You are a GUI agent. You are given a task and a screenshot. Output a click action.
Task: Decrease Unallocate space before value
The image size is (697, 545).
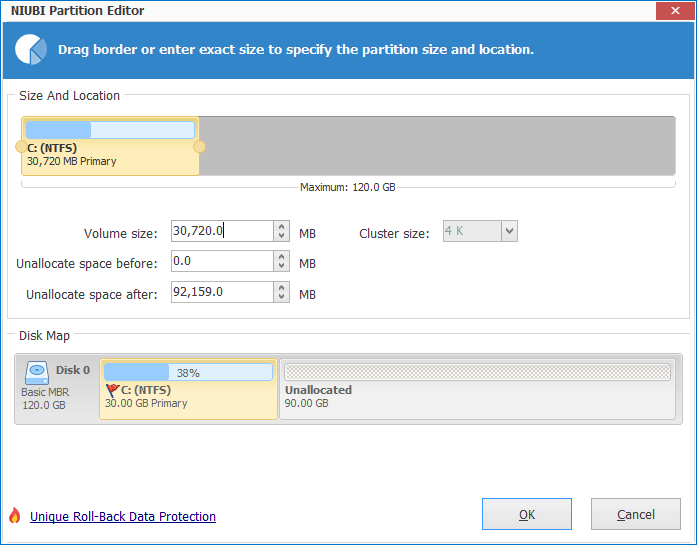[281, 266]
